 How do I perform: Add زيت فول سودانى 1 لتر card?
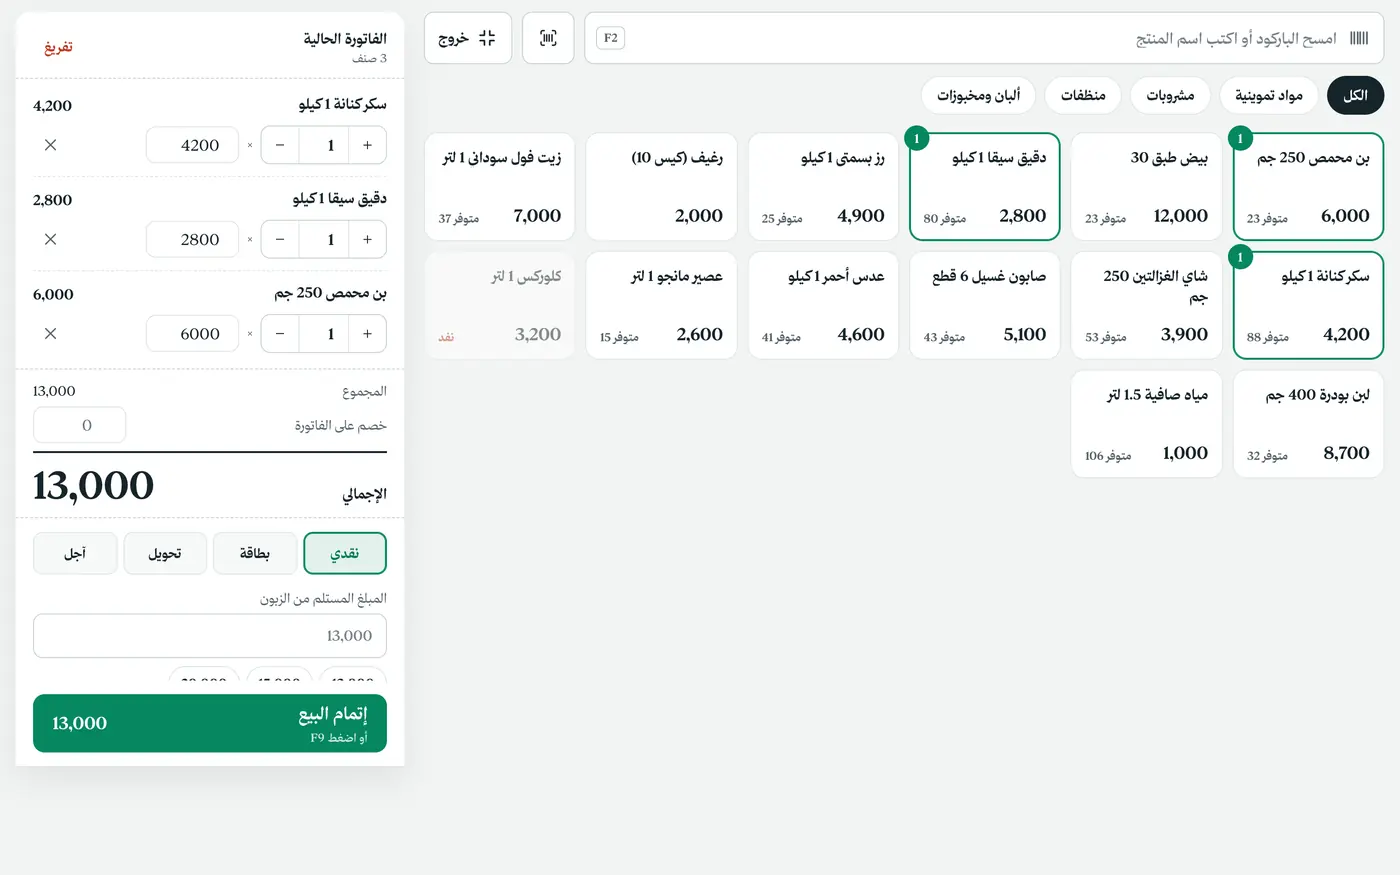tap(500, 187)
